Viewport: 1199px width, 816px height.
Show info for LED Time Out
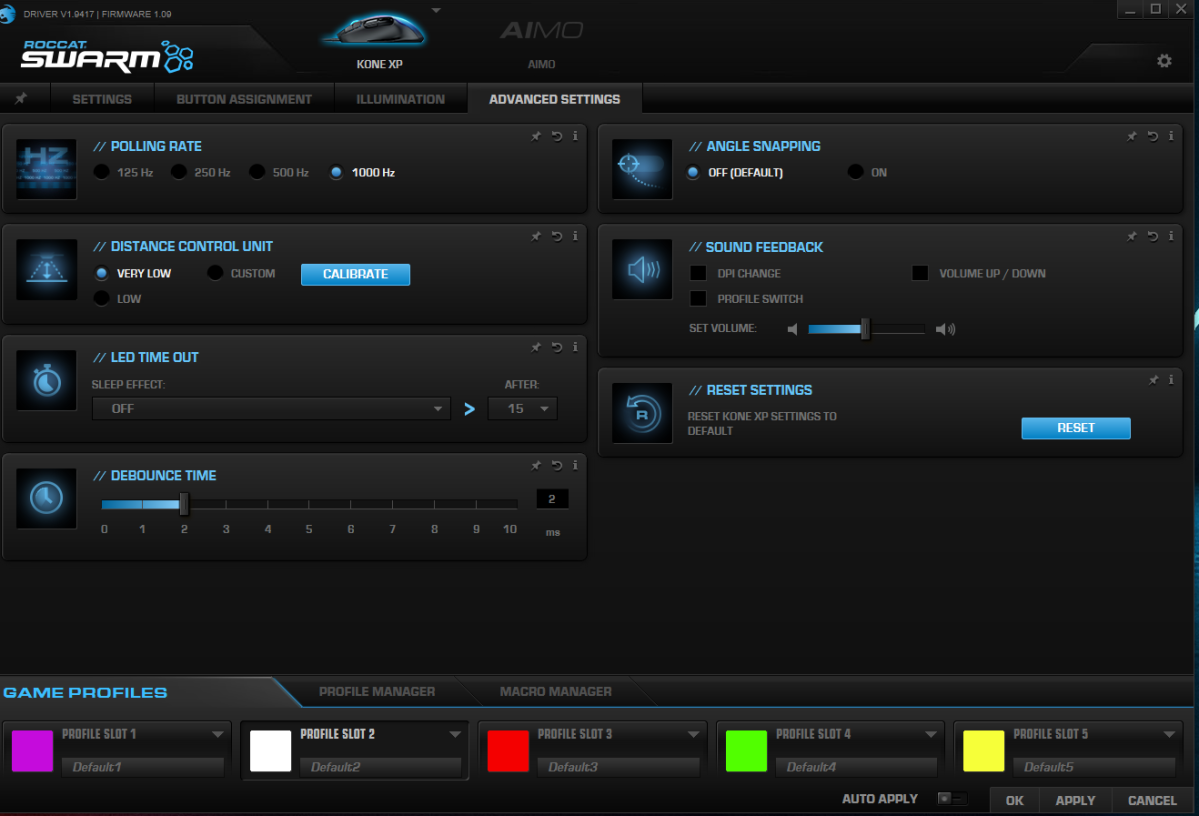tap(575, 347)
